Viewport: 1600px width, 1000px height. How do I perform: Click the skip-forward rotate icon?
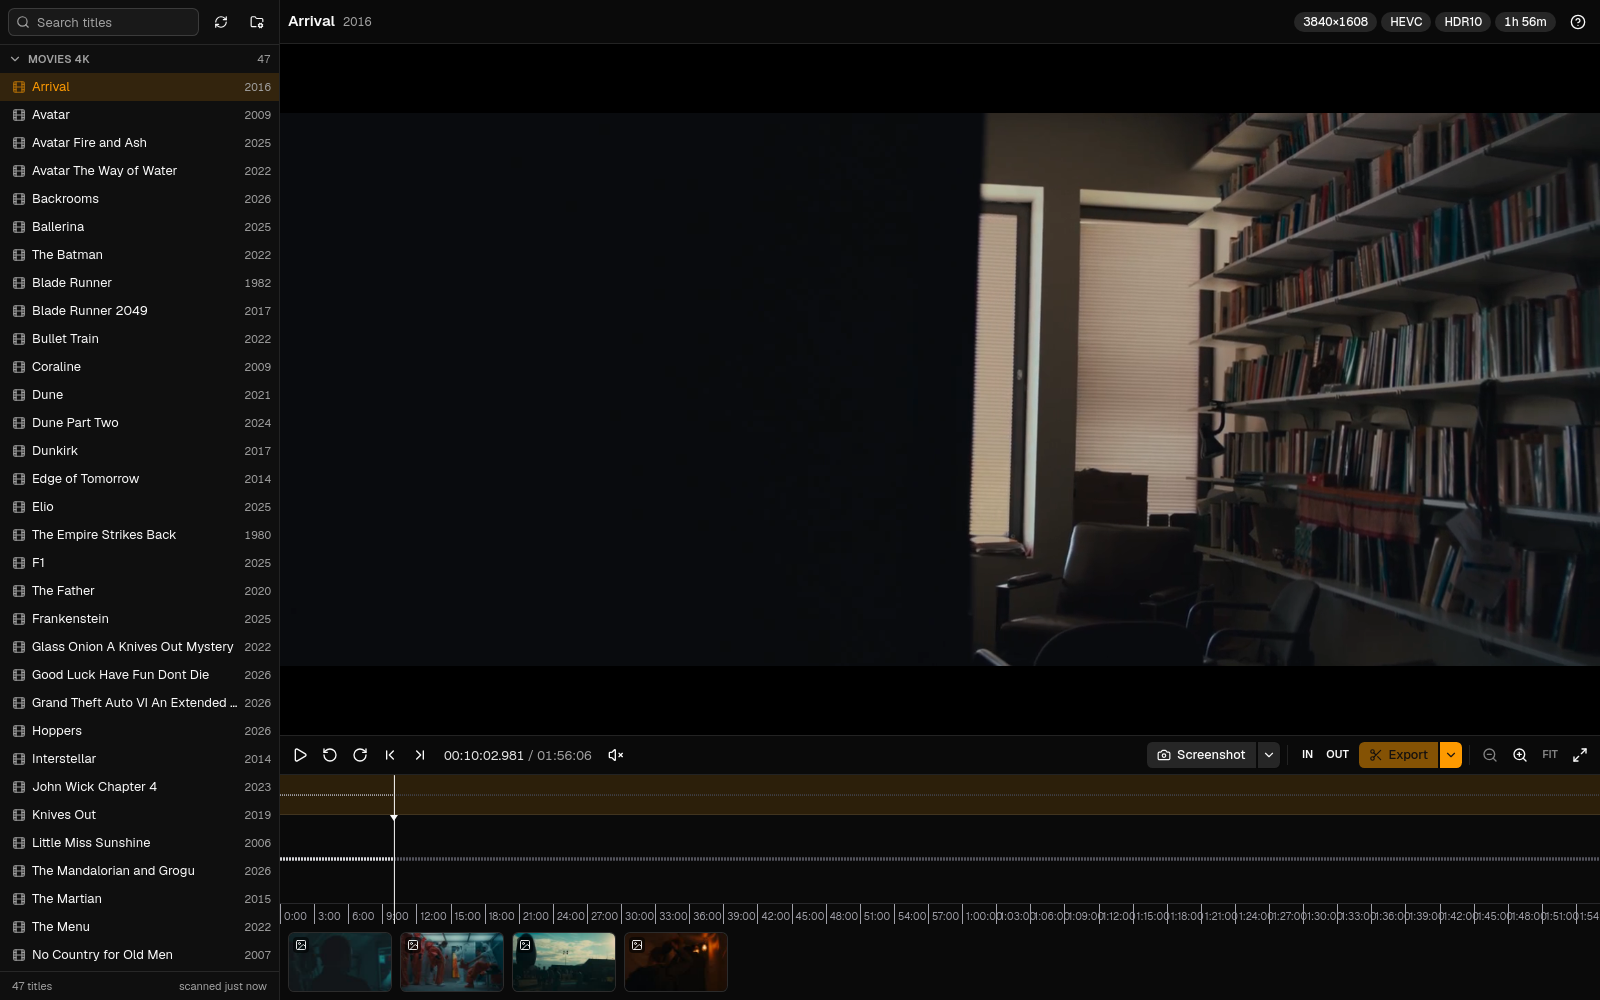(360, 755)
